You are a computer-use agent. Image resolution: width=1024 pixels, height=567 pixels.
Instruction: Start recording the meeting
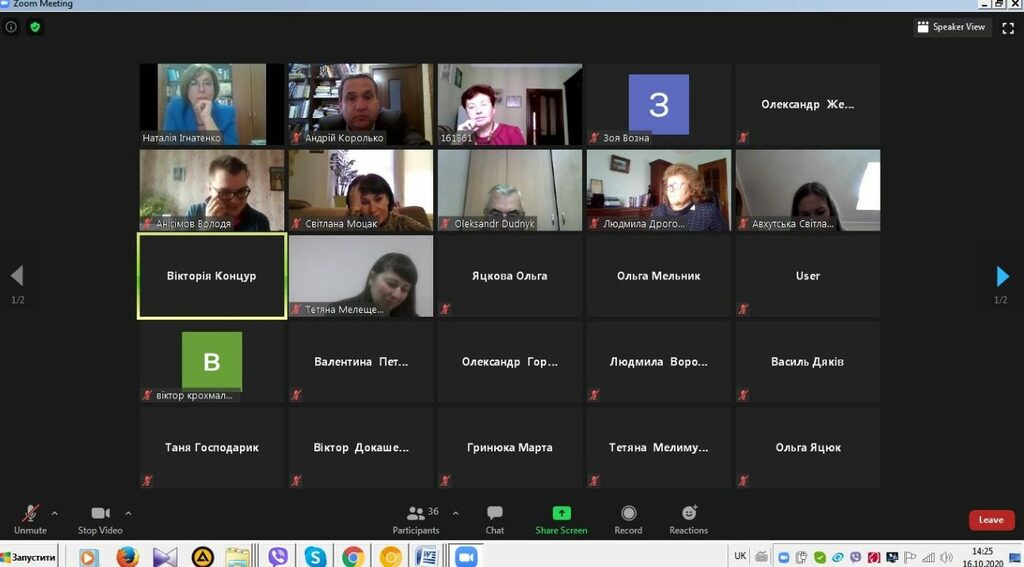[628, 517]
